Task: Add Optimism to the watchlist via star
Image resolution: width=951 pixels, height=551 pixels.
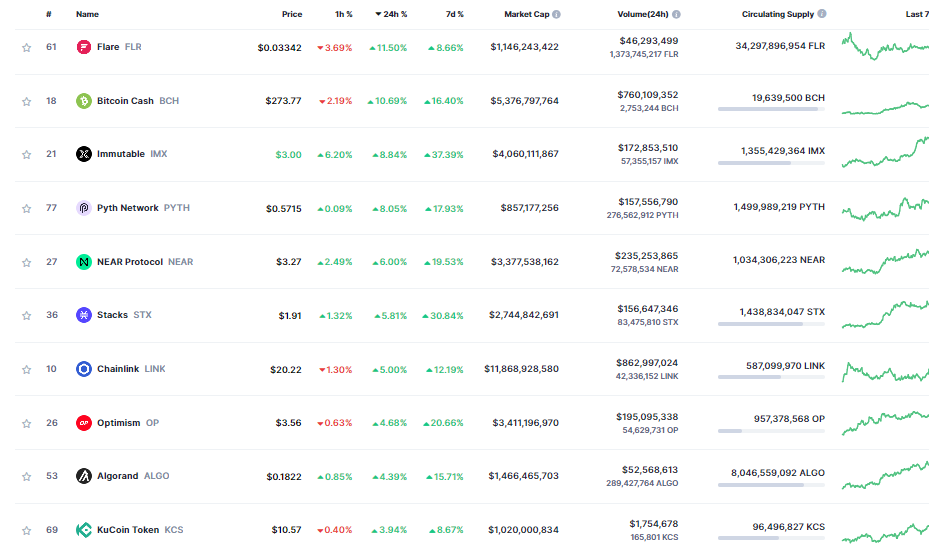Action: [27, 424]
